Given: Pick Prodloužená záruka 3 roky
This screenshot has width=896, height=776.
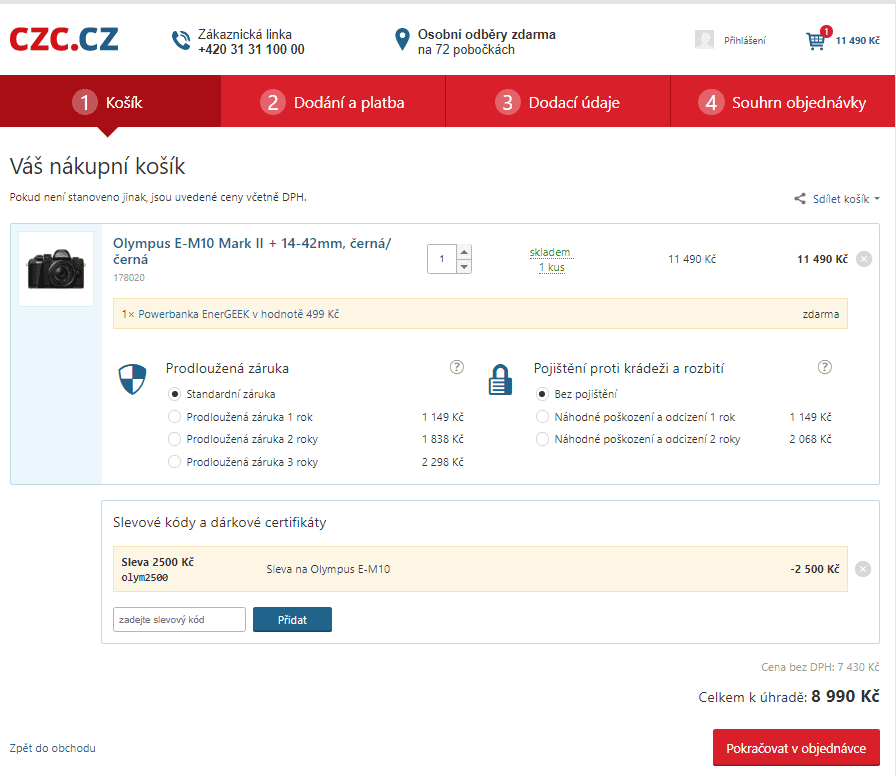Looking at the screenshot, I should coord(174,462).
